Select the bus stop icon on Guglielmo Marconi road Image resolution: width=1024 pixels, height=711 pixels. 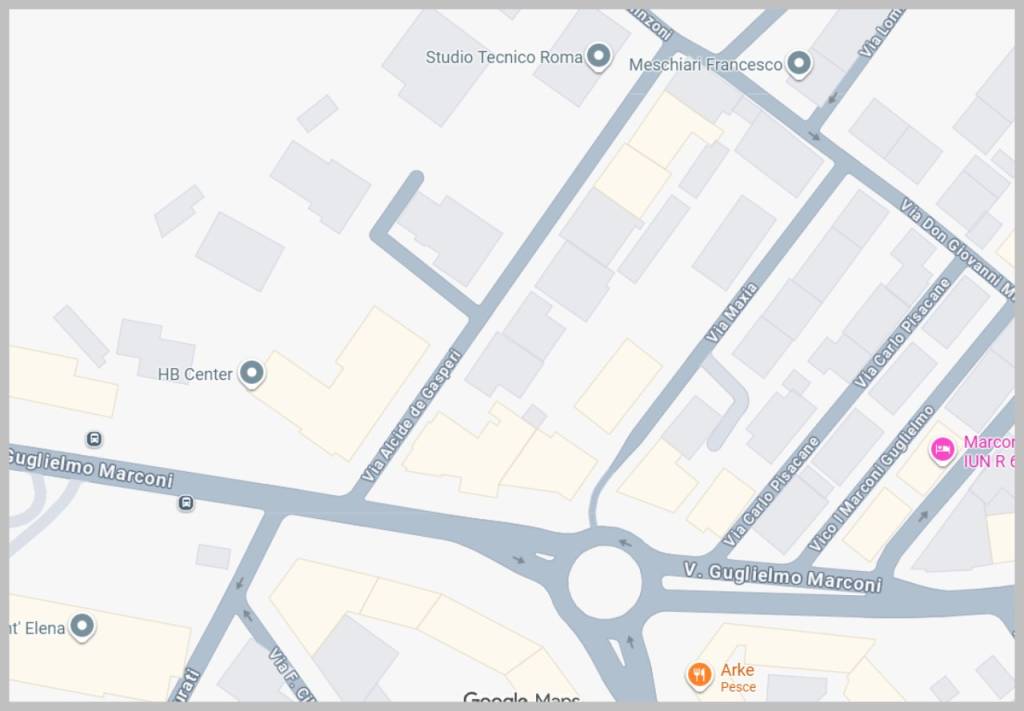pos(186,503)
